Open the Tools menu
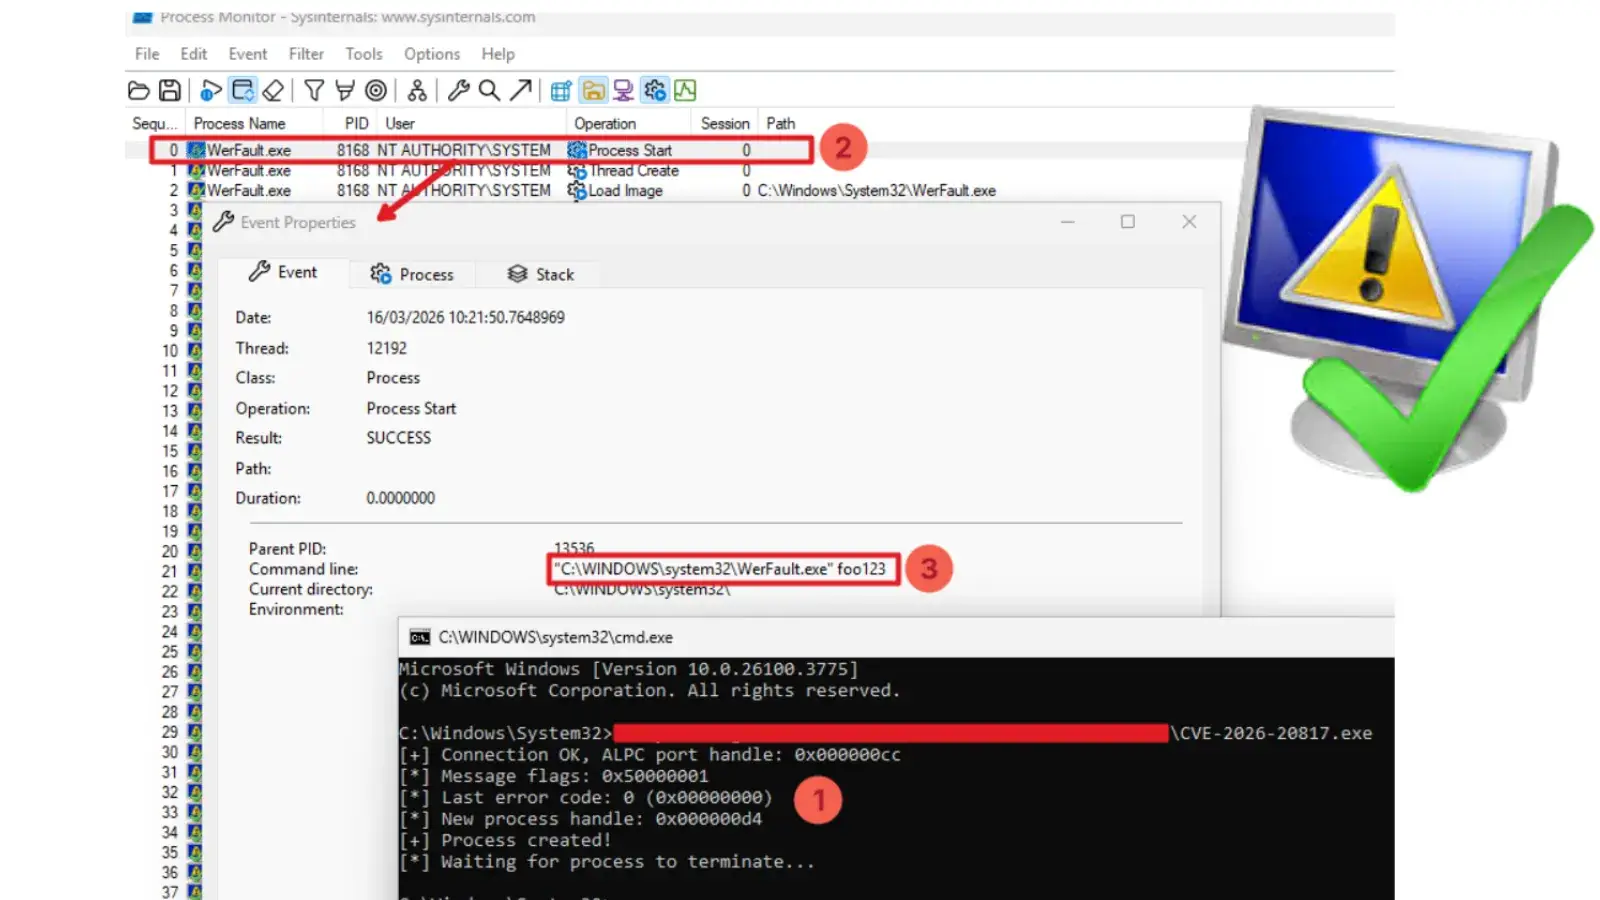The height and width of the screenshot is (900, 1600). [x=364, y=54]
